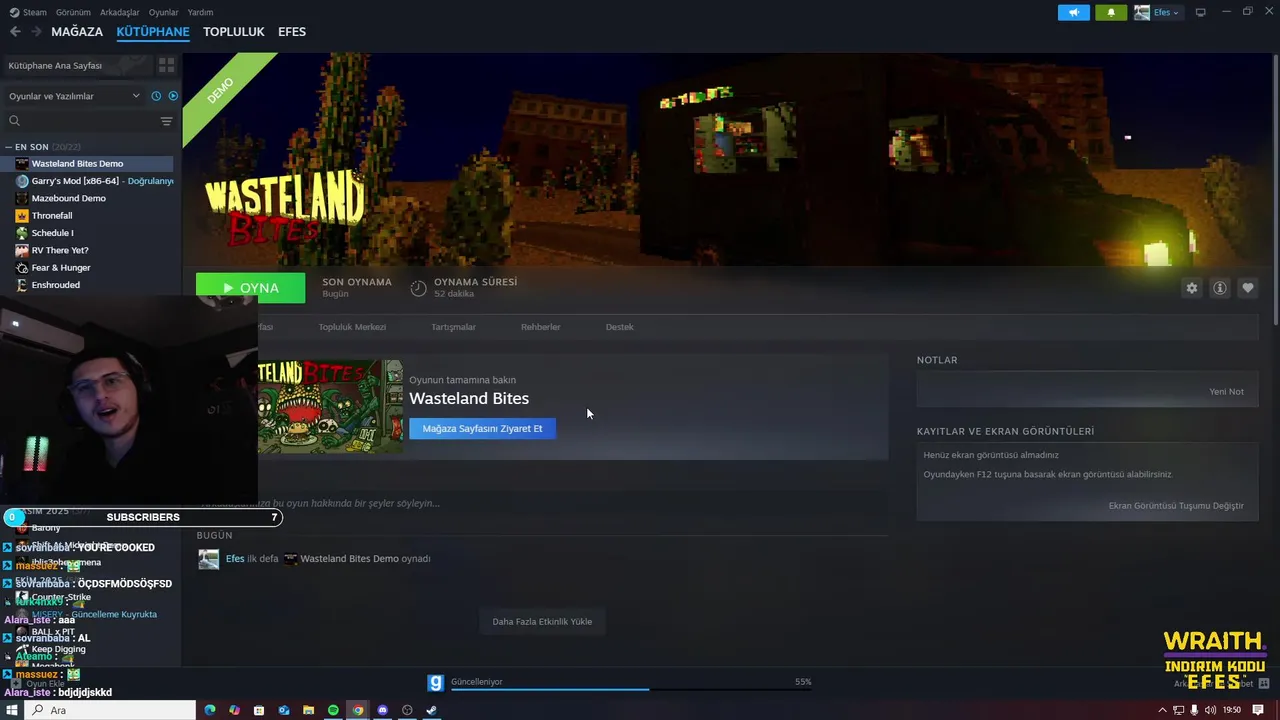The width and height of the screenshot is (1280, 720).
Task: Open Oyunlar ve Yazılımlar filter dropdown
Action: tap(73, 96)
